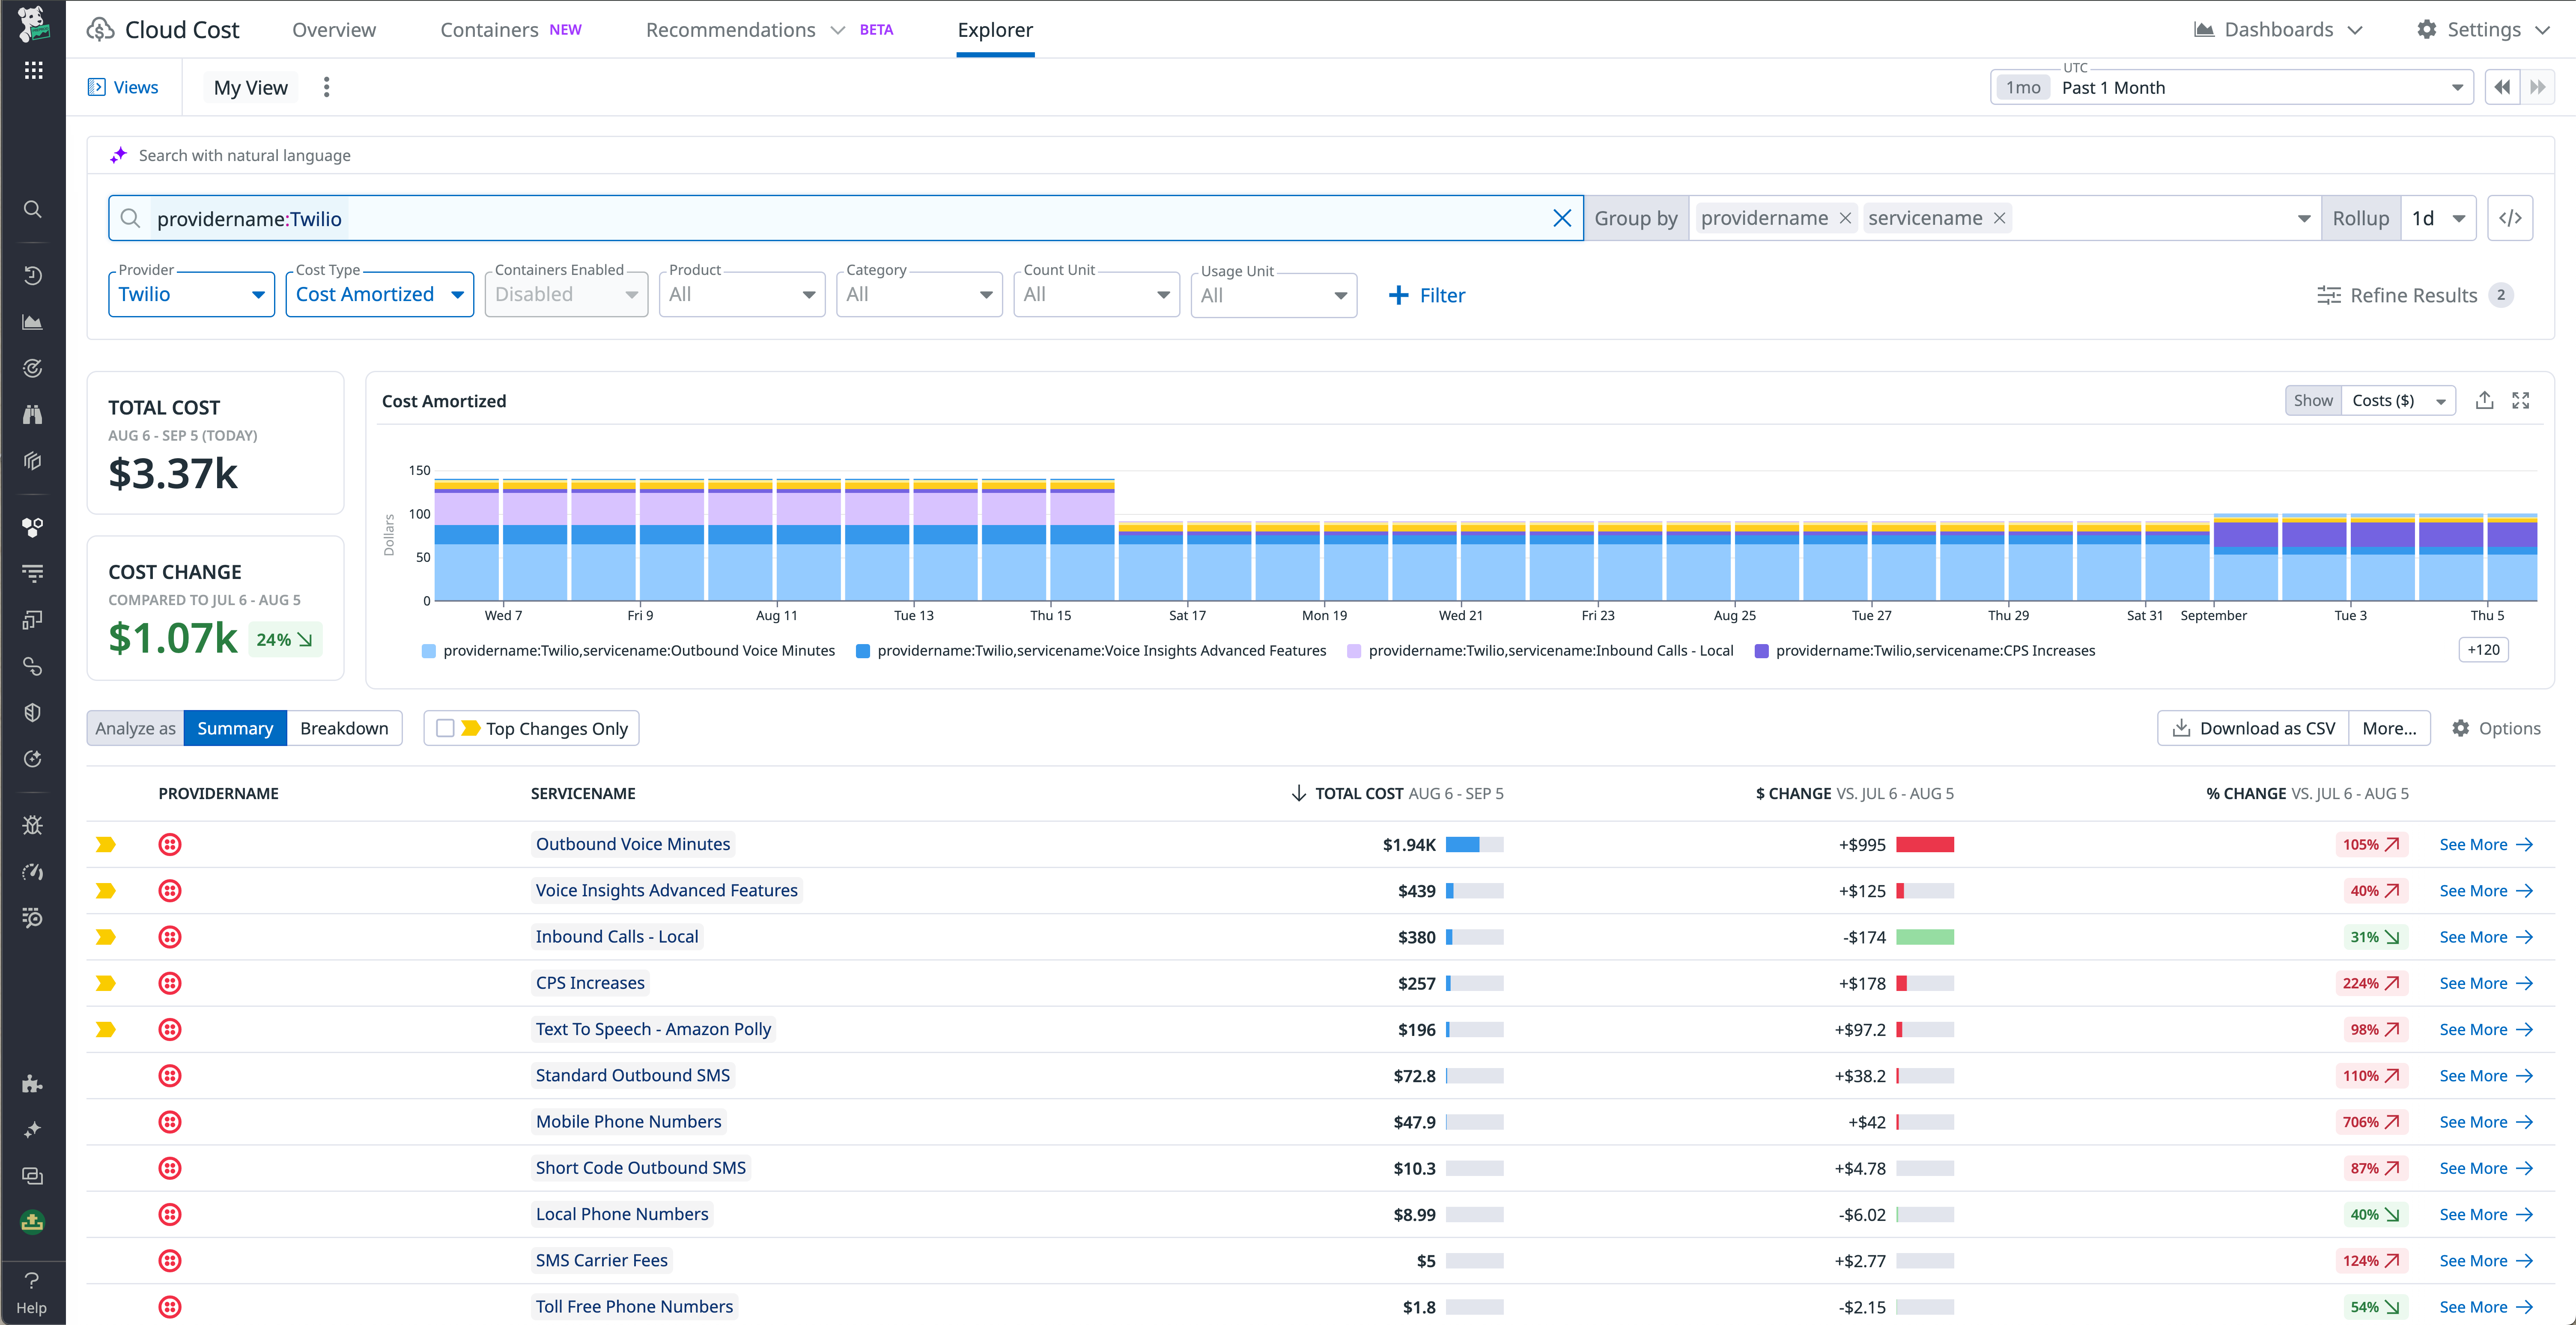2576x1325 pixels.
Task: Open Error Tracking via the bug icon
Action: pos(32,824)
